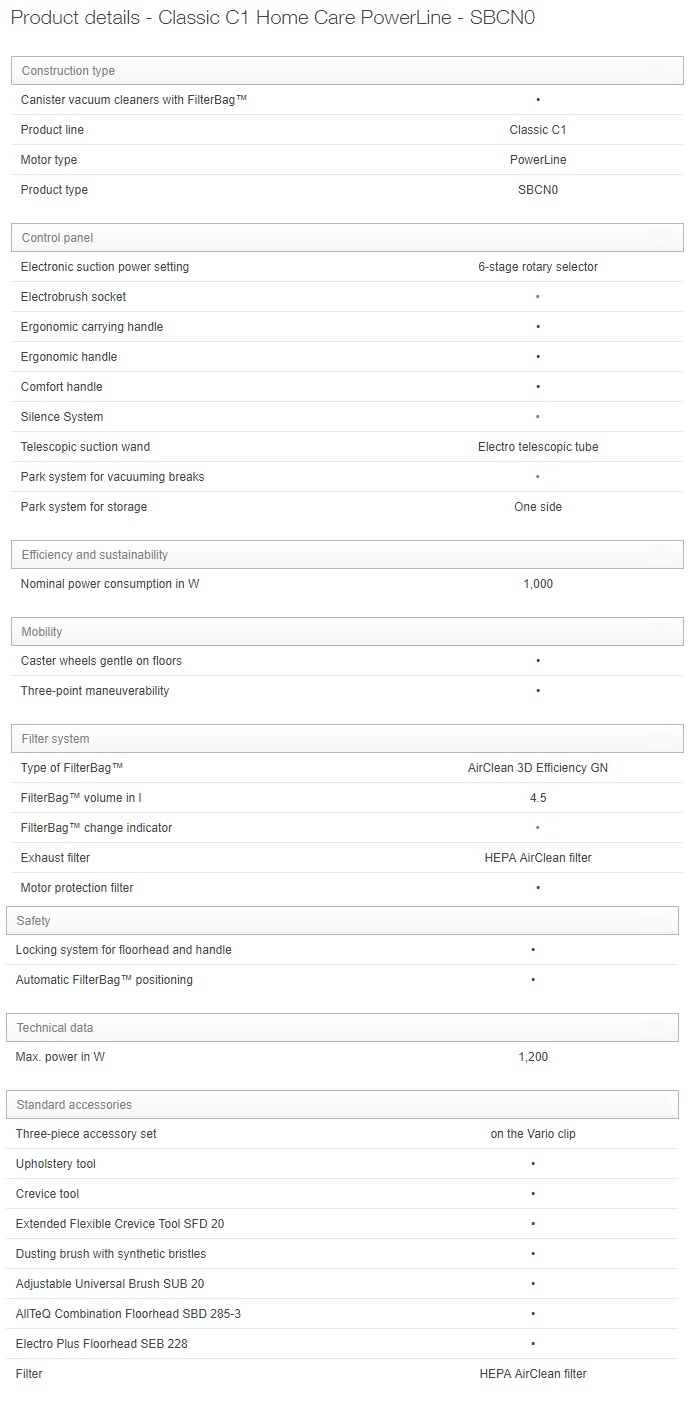The height and width of the screenshot is (1412, 697).
Task: Select the Three-piece accessory set label
Action: click(x=86, y=1134)
